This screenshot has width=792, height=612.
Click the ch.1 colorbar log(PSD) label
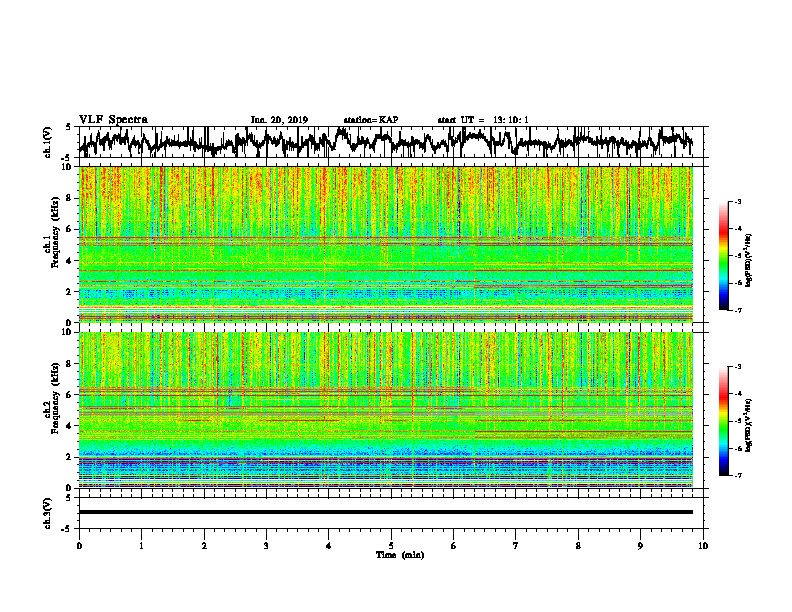(x=749, y=260)
